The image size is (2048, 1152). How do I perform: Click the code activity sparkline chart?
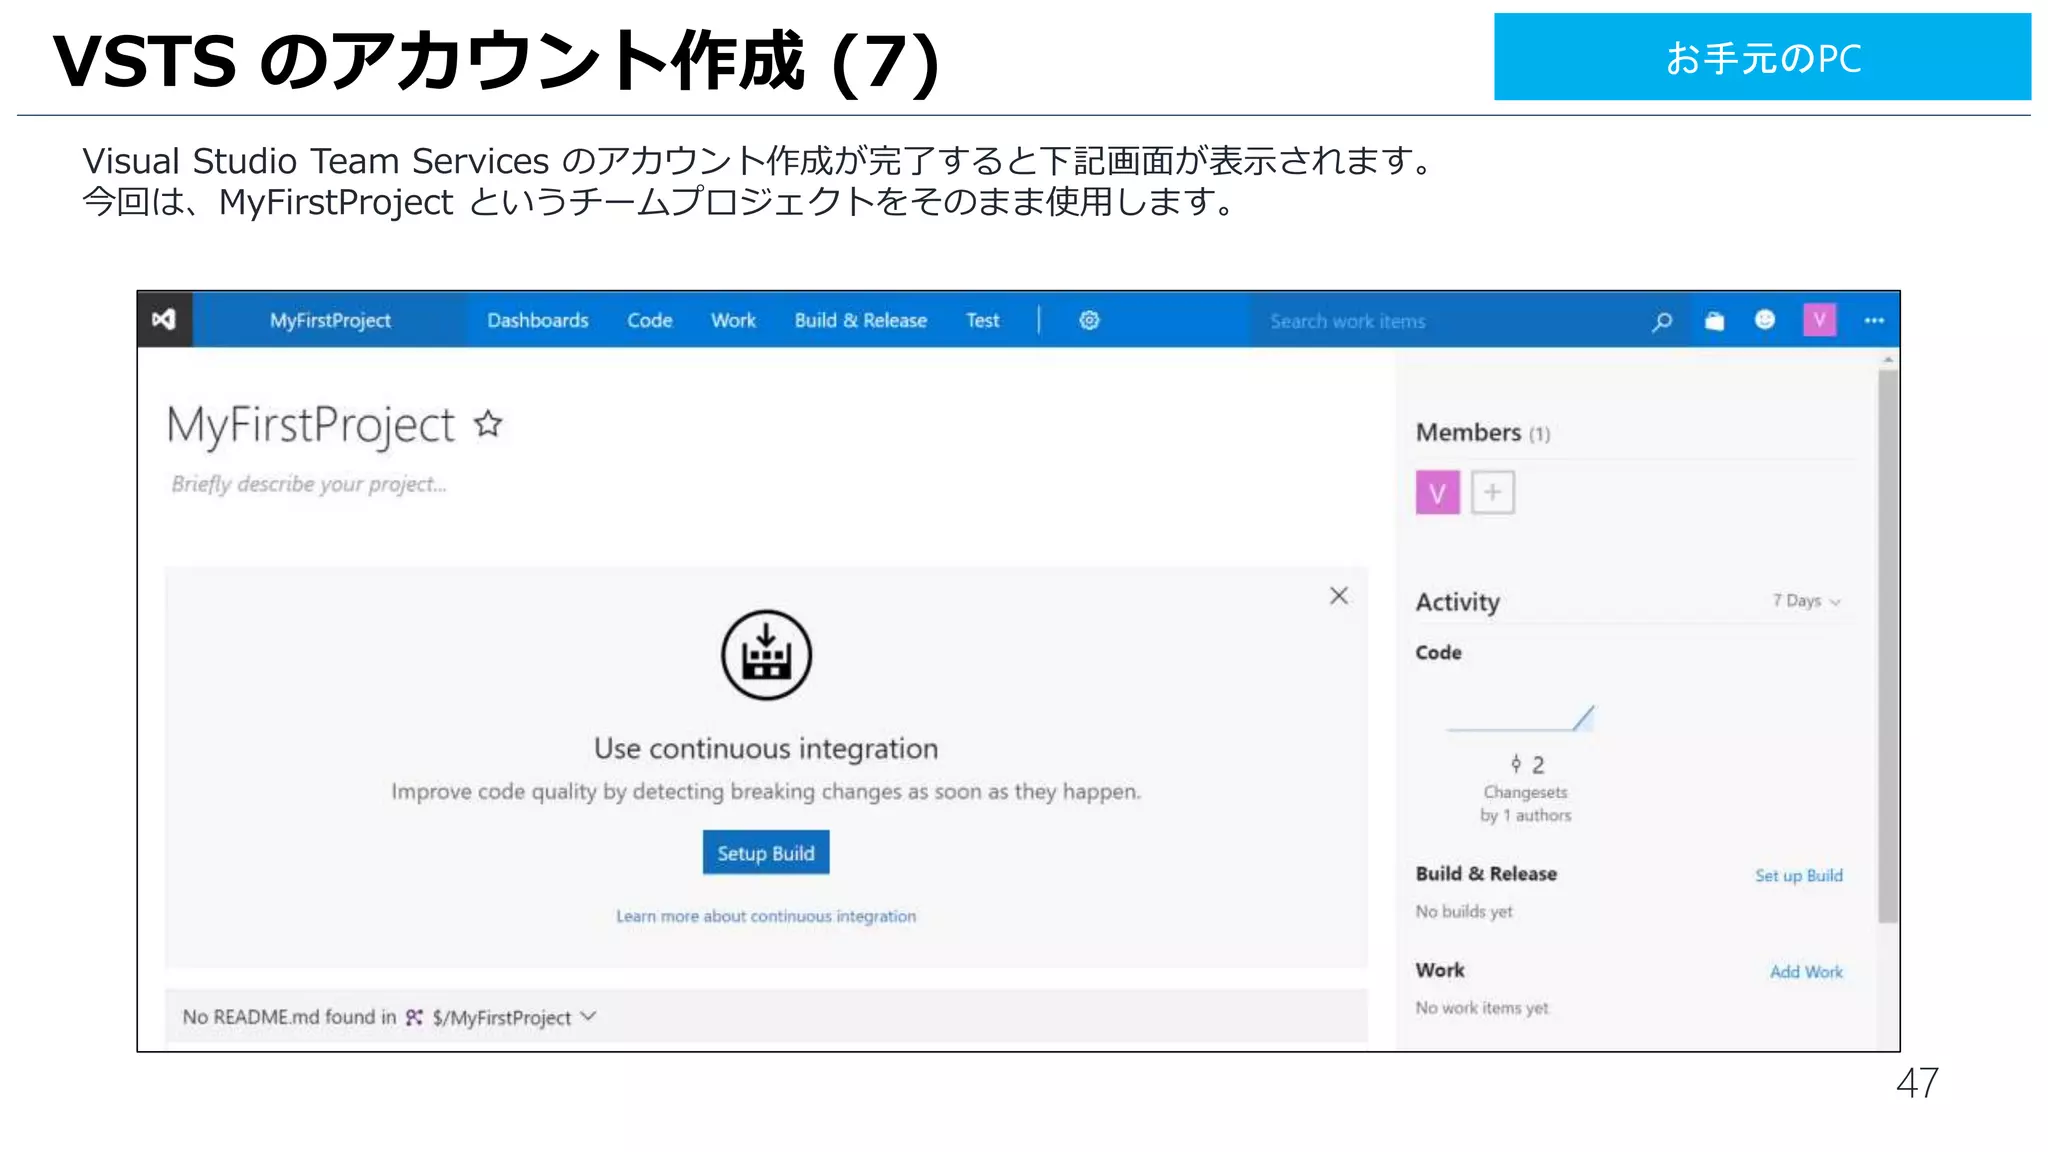click(1520, 718)
